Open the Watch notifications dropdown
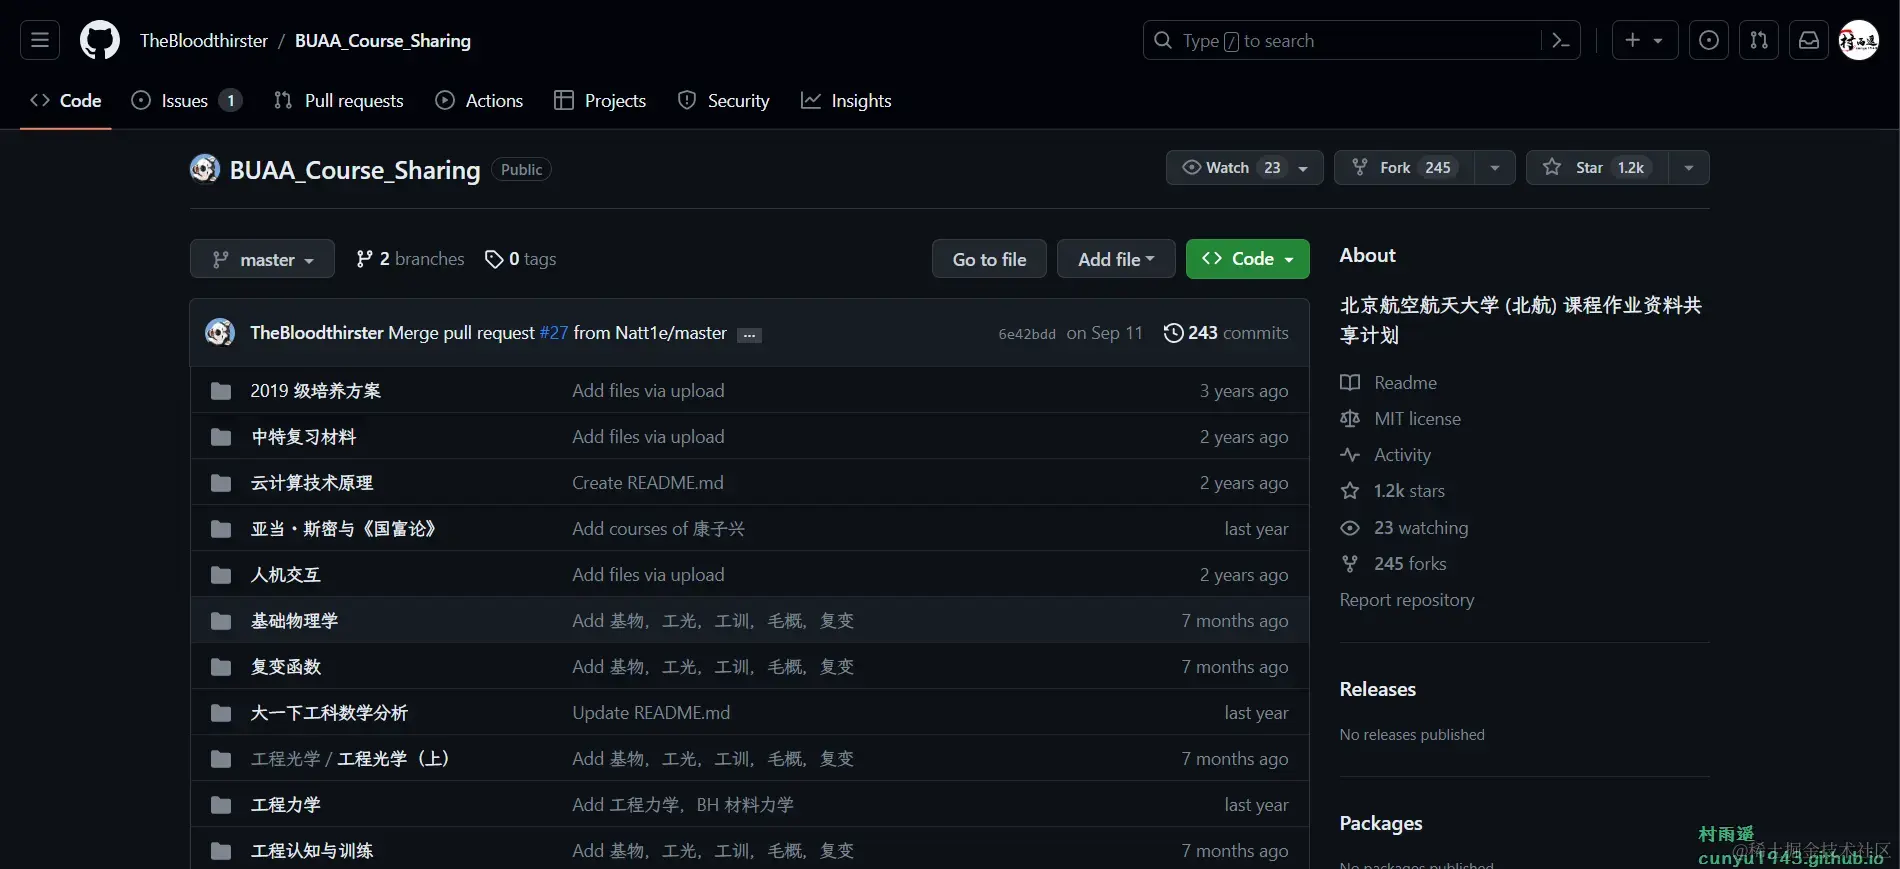The height and width of the screenshot is (869, 1900). tap(1244, 167)
